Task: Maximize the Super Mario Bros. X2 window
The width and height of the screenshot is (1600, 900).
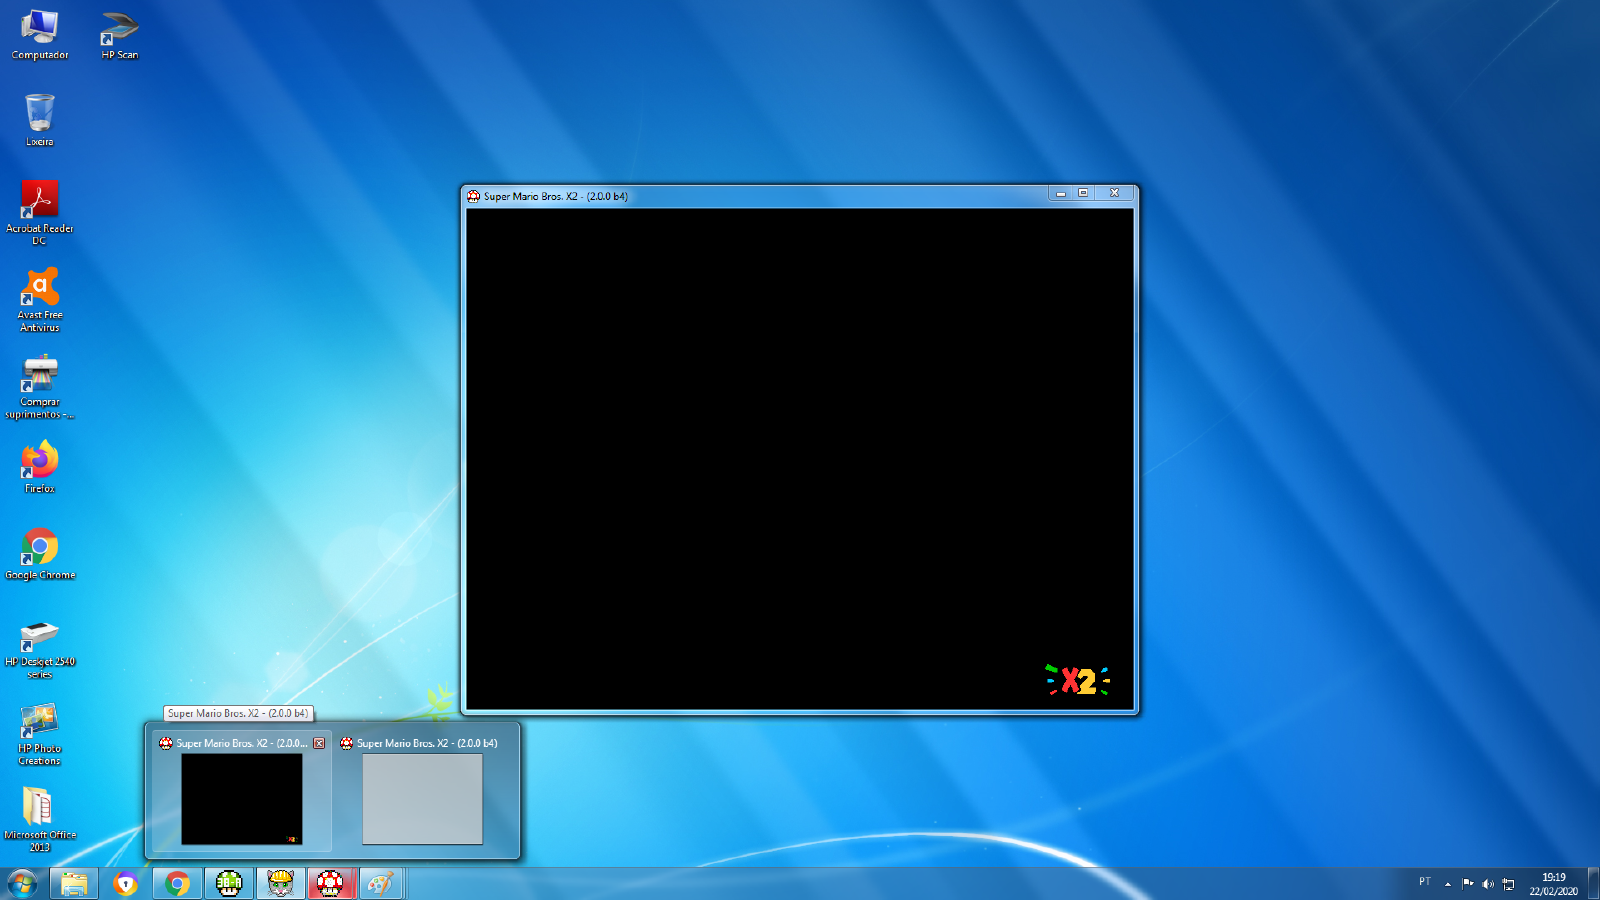Action: (1083, 193)
